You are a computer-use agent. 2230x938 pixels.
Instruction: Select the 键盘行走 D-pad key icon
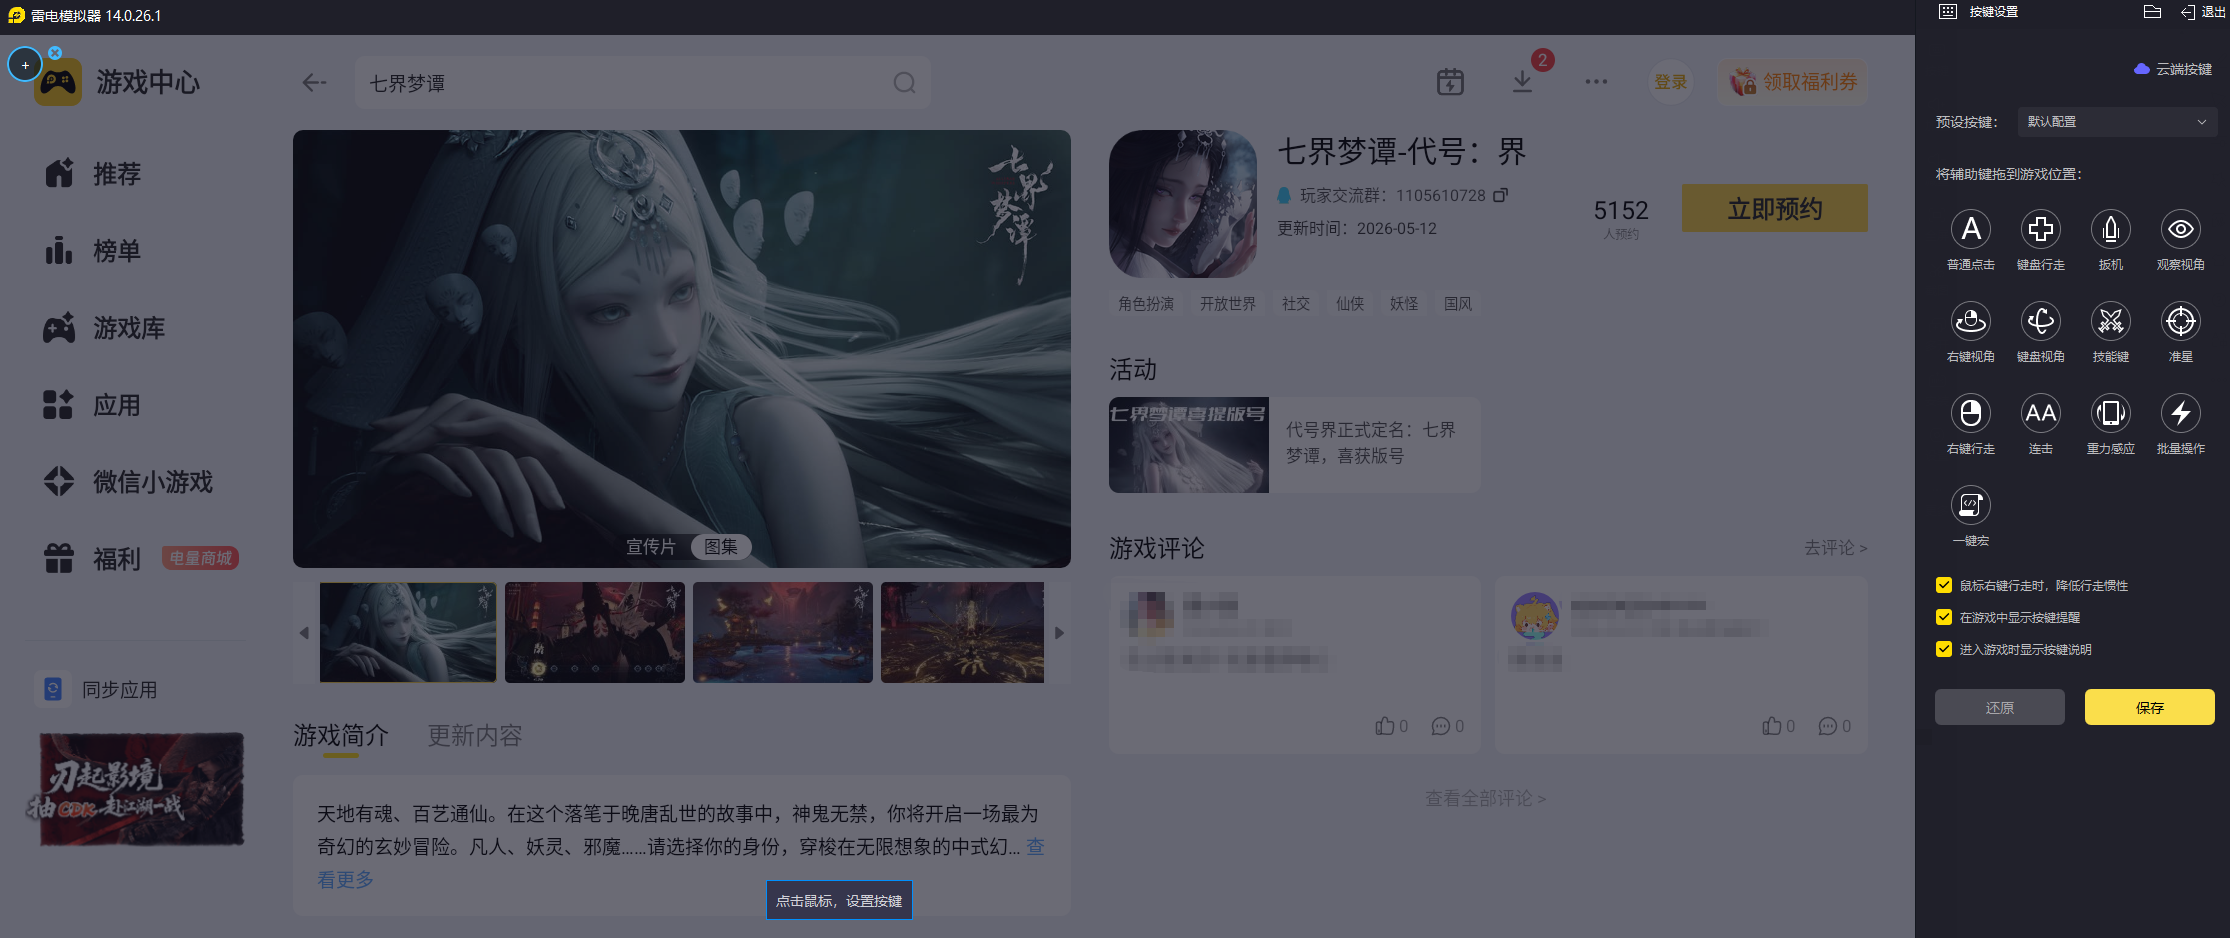tap(2040, 229)
